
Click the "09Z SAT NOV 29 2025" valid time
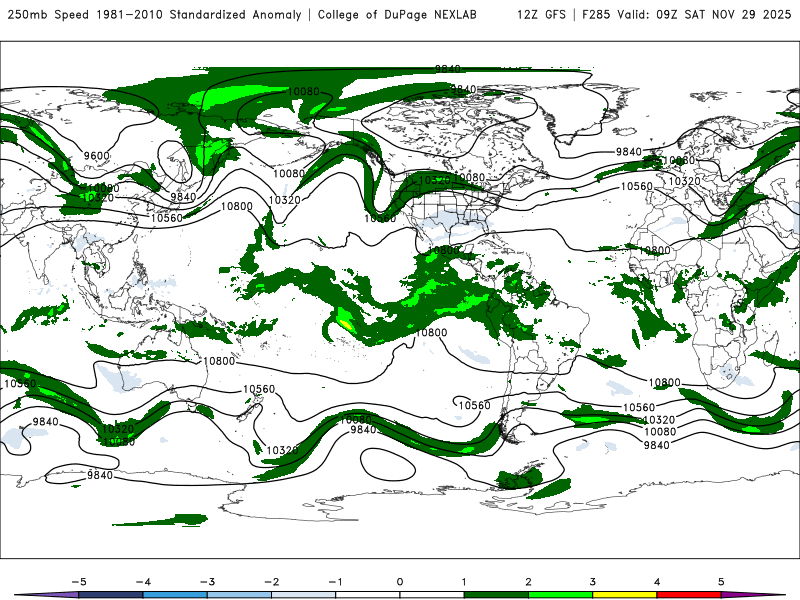tap(723, 14)
